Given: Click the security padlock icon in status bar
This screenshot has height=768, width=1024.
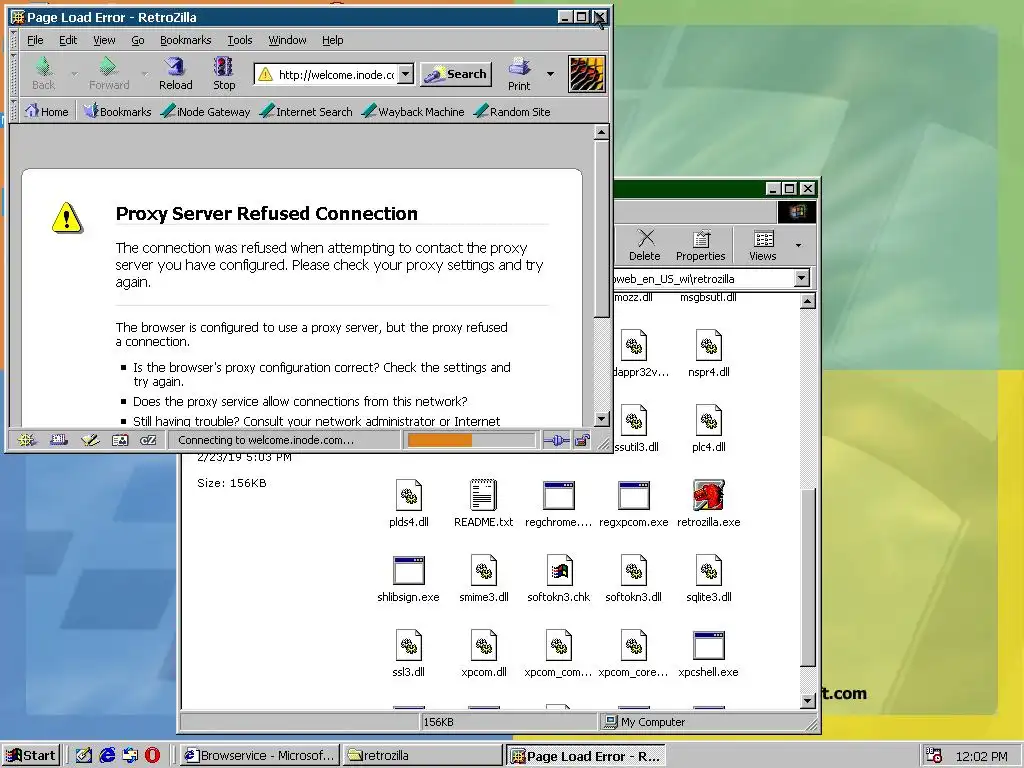Looking at the screenshot, I should click(x=582, y=440).
